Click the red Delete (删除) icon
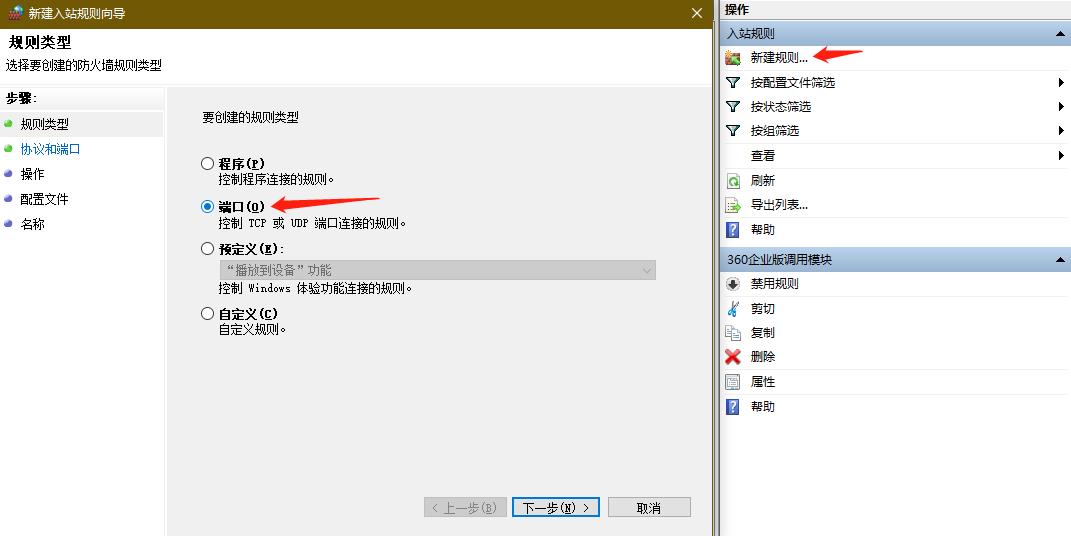Screen dimensions: 1071x536 733,357
